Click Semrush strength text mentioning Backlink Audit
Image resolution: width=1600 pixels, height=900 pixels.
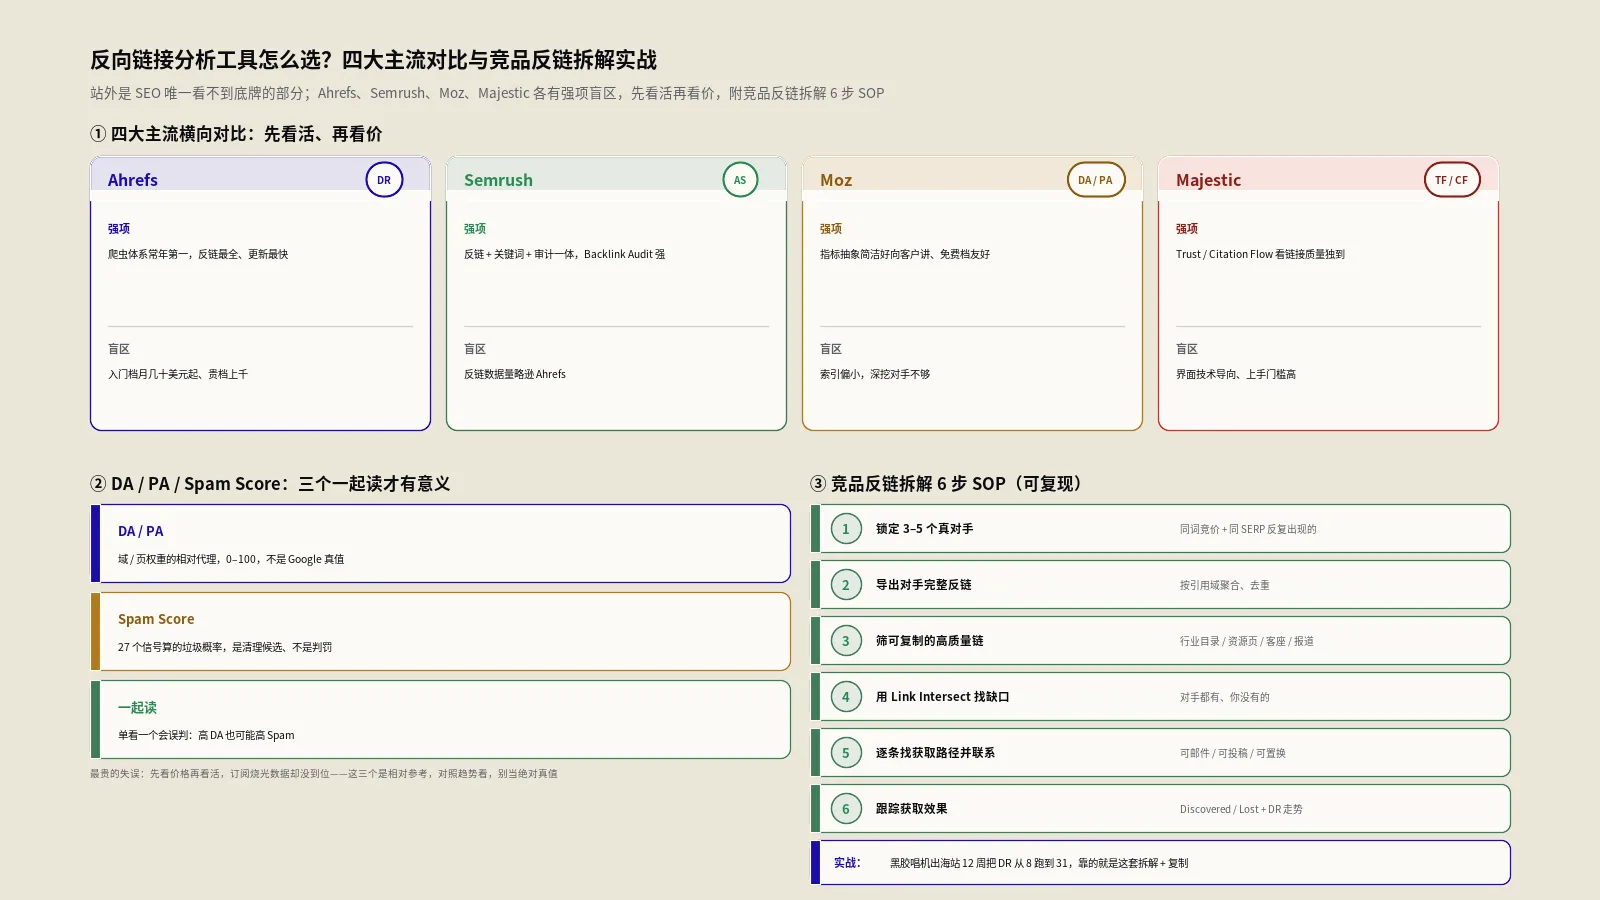tap(564, 254)
